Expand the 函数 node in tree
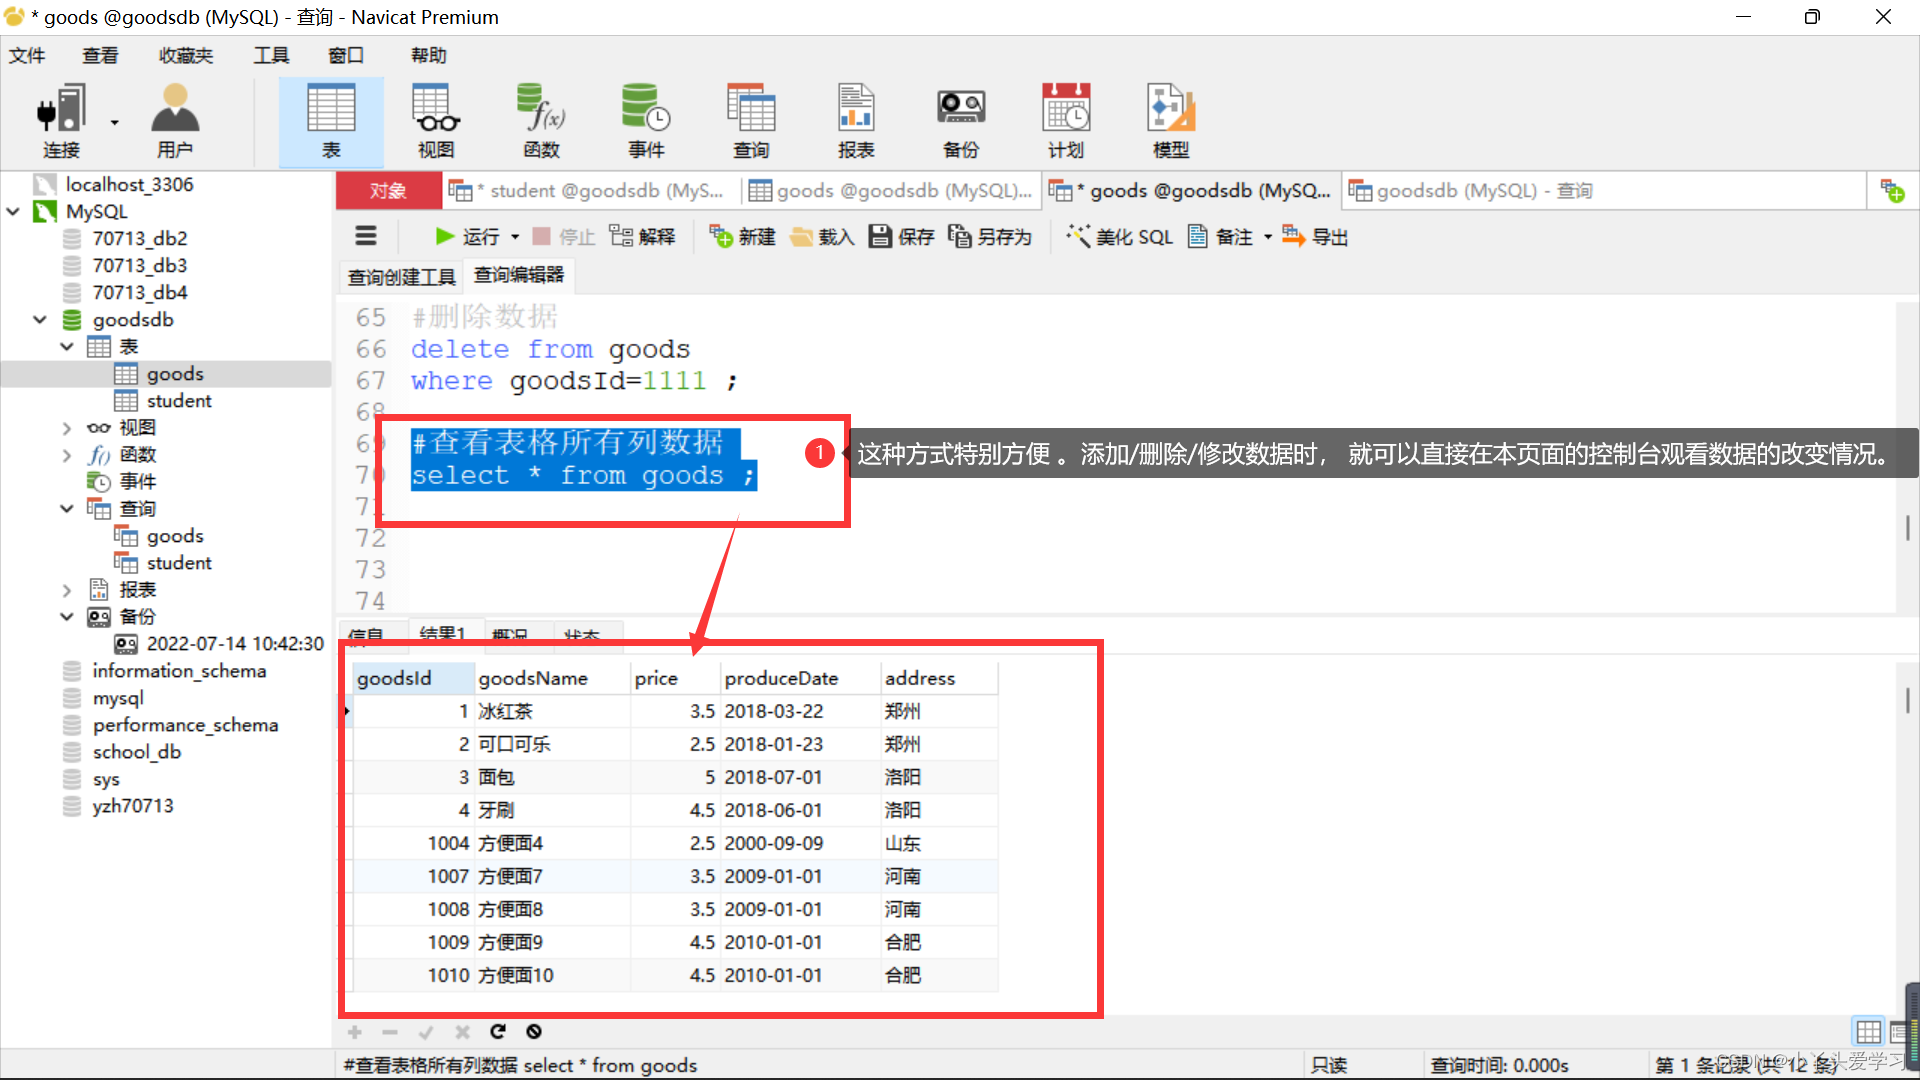The image size is (1920, 1080). 67,455
